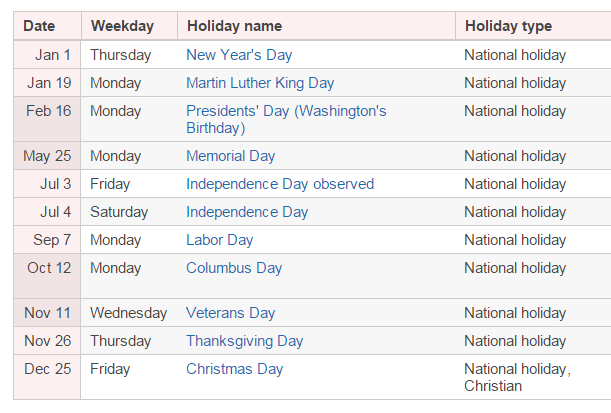Open the Martin Luther King Day link
The image size is (611, 413).
(260, 83)
